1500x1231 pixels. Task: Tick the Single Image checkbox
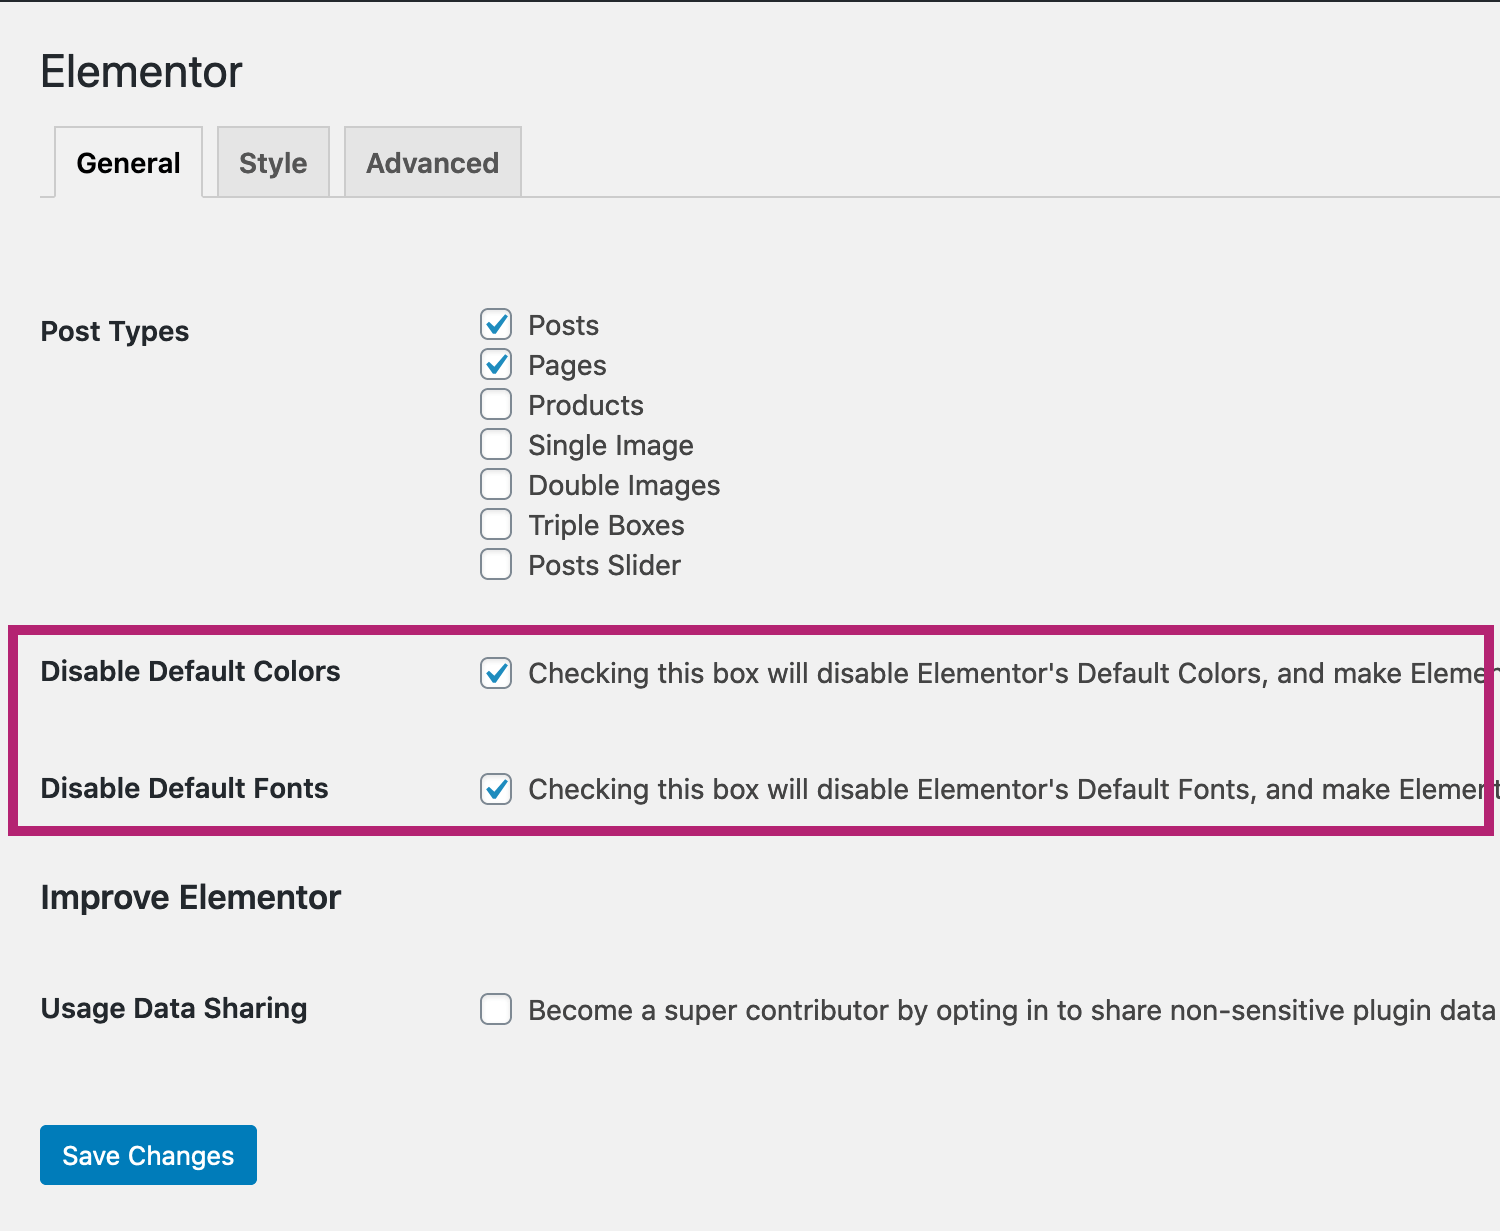pos(496,444)
